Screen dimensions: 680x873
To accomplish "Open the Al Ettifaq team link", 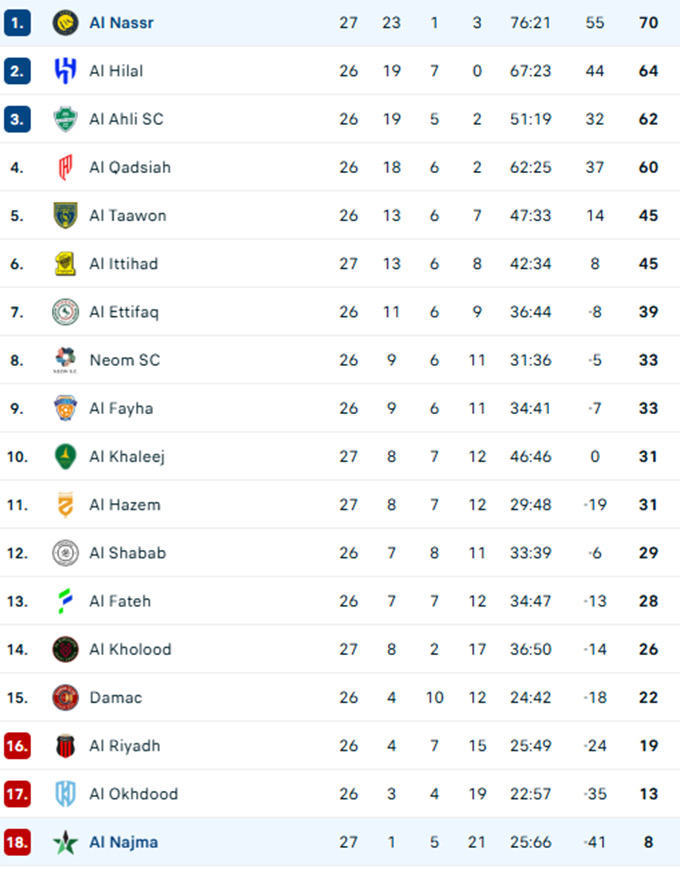I will pyautogui.click(x=123, y=312).
